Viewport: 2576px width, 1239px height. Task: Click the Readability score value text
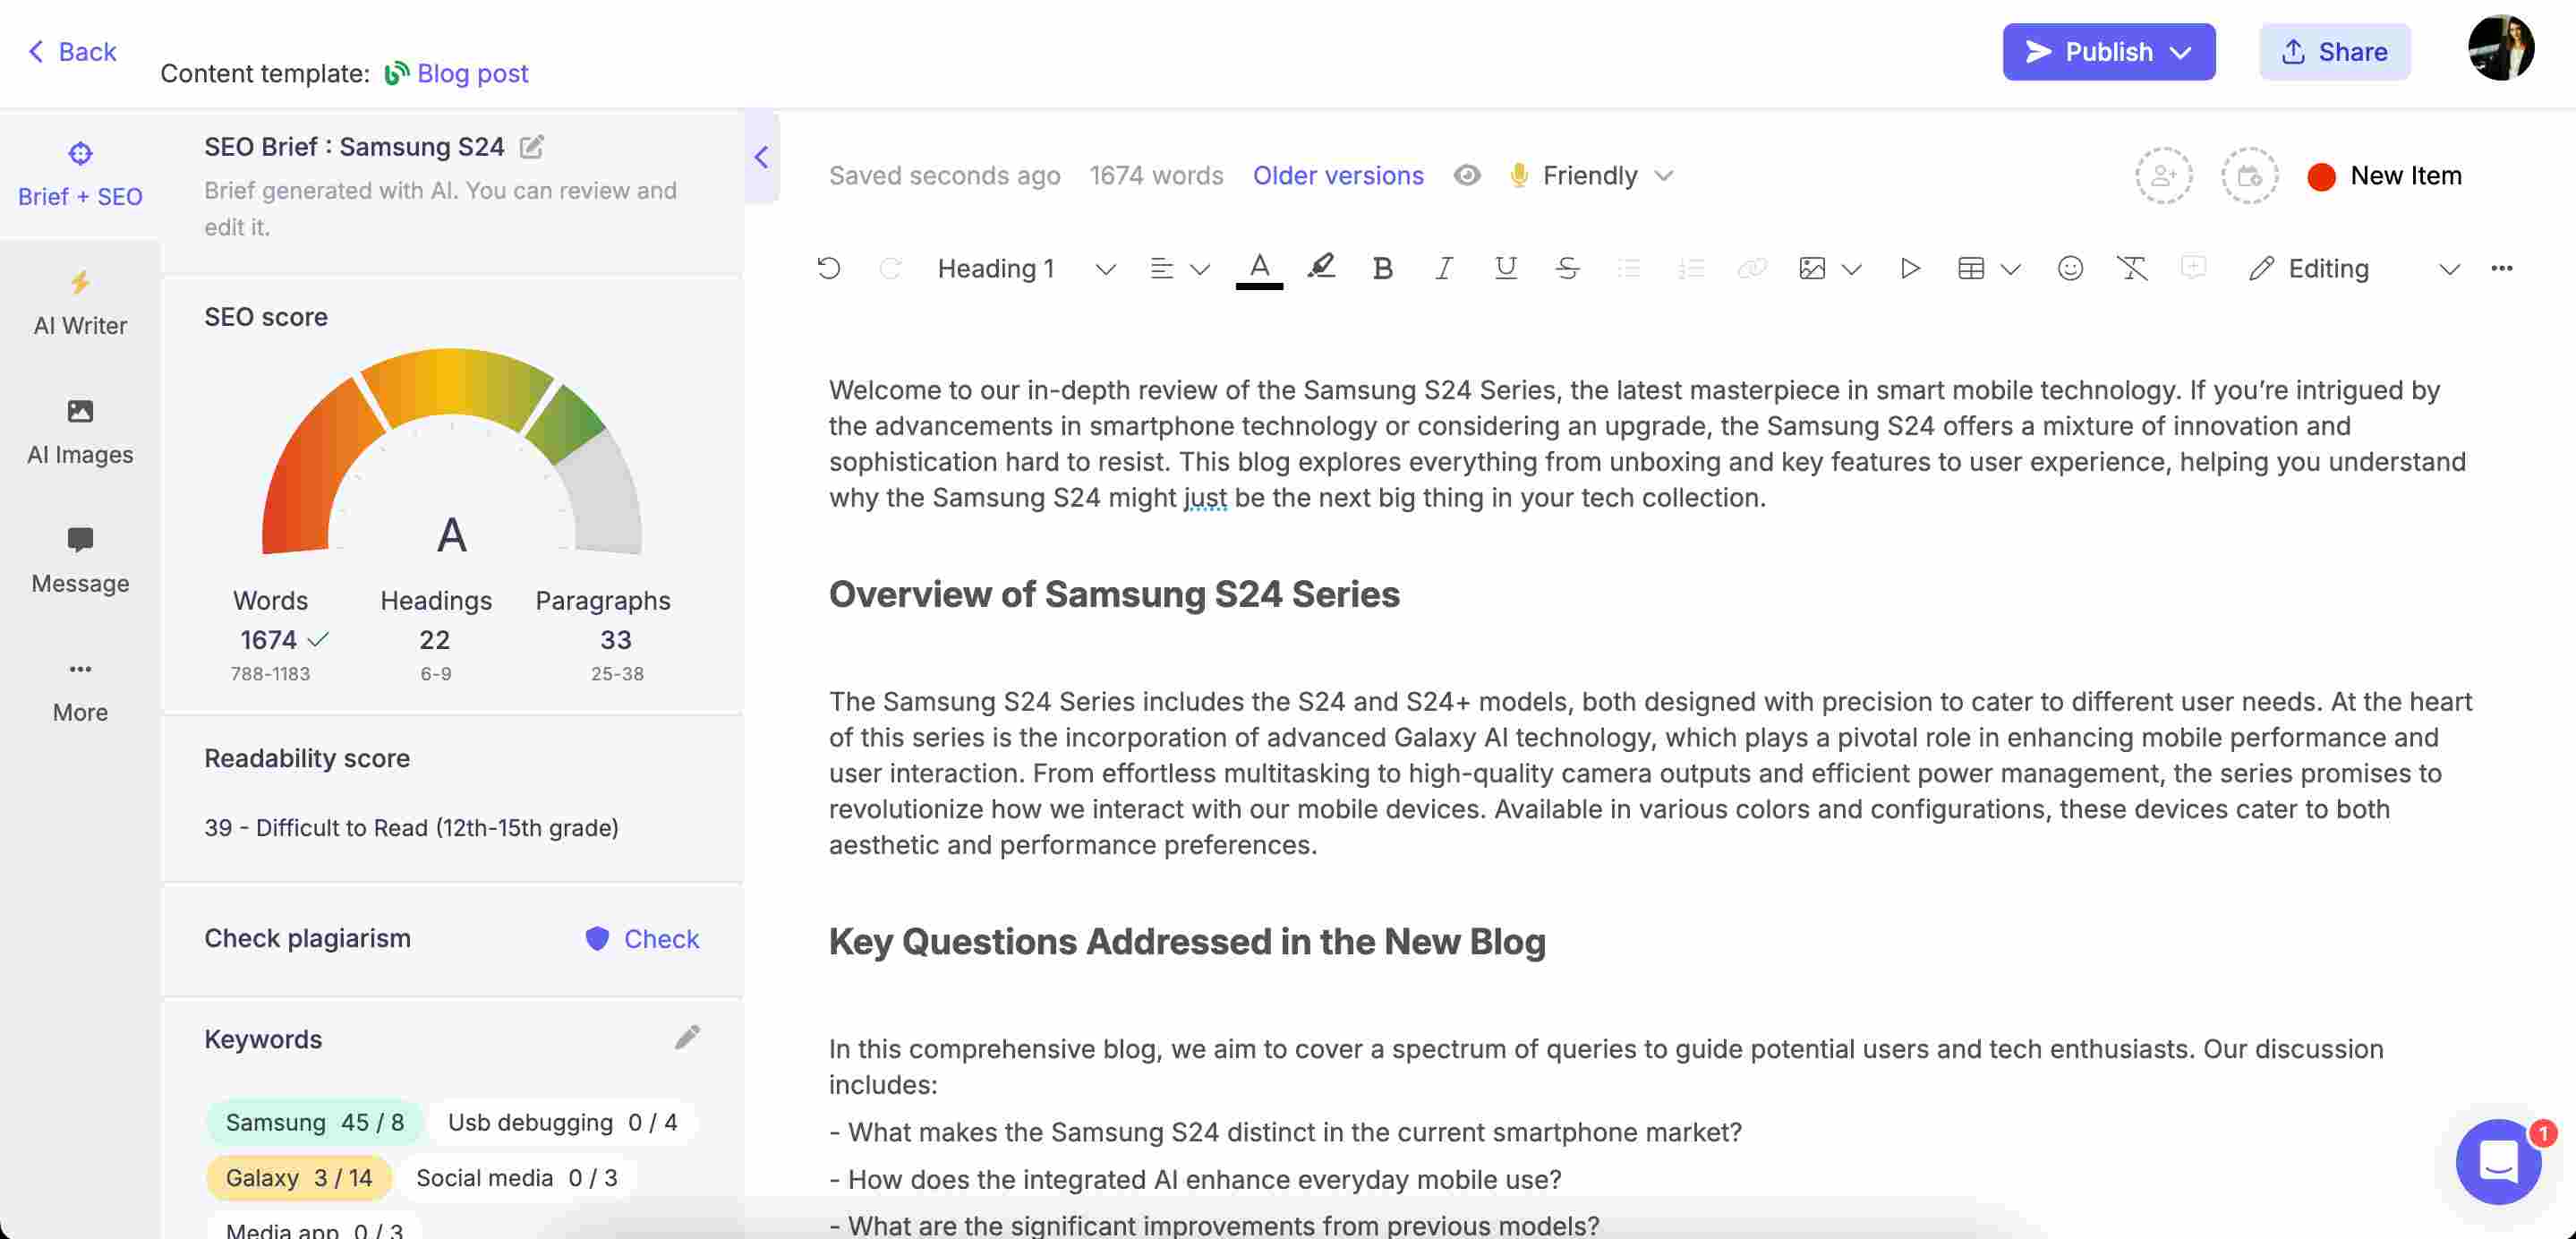(411, 827)
